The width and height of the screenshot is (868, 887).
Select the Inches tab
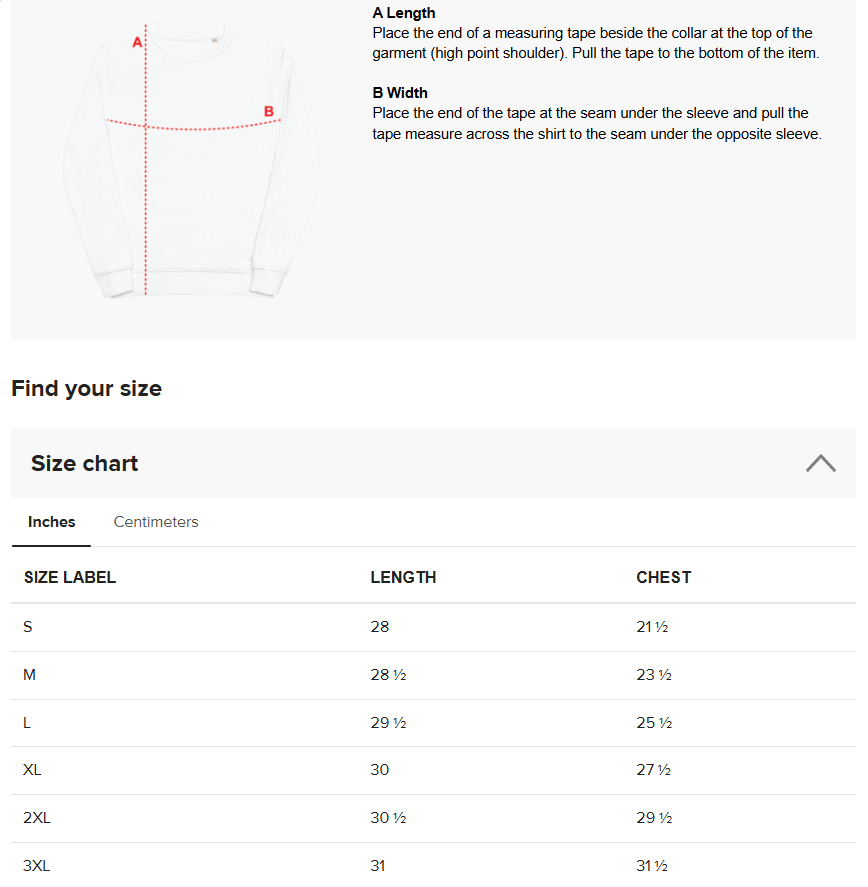point(52,522)
